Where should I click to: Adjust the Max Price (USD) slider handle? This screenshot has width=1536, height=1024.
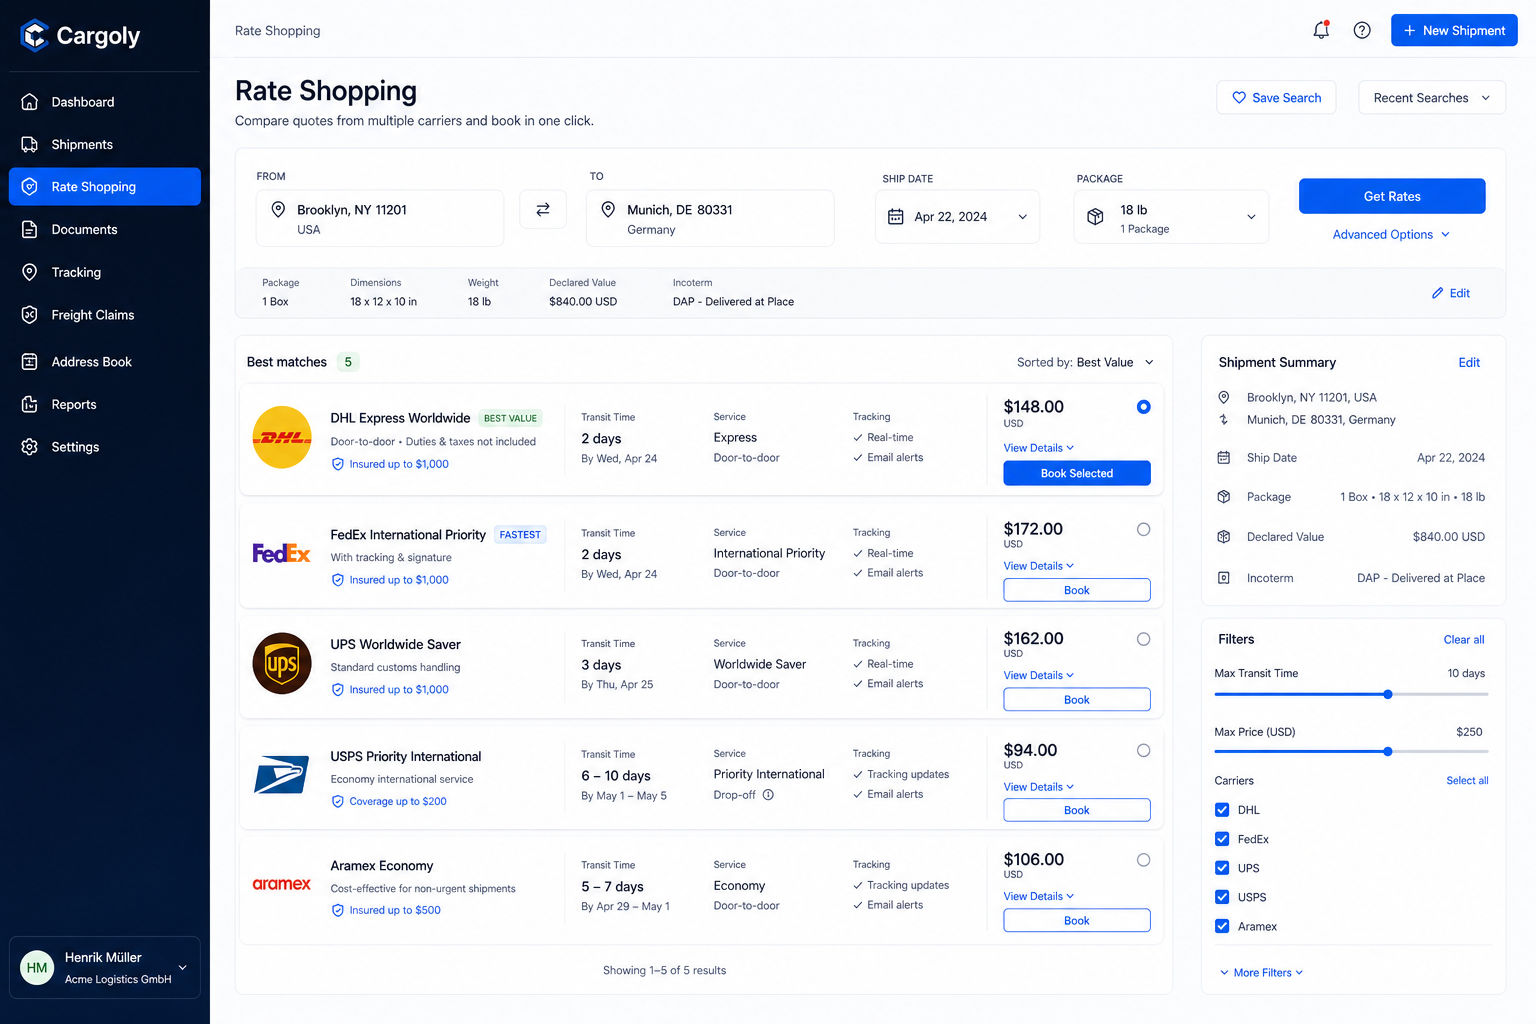[1388, 751]
